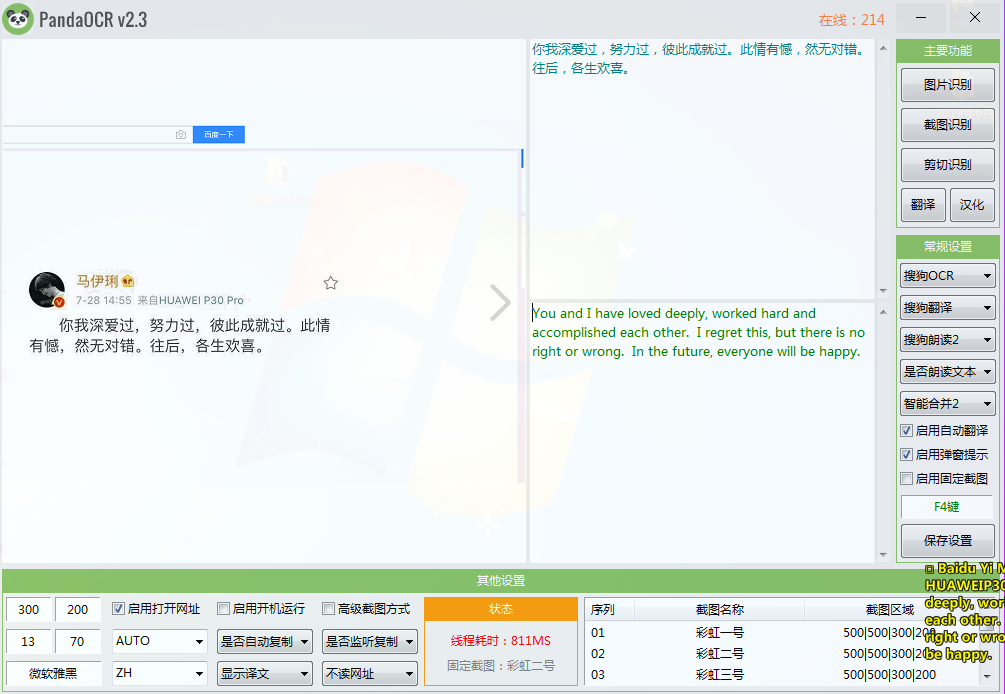Click the 翻译 button
The image size is (1005, 694).
point(923,204)
